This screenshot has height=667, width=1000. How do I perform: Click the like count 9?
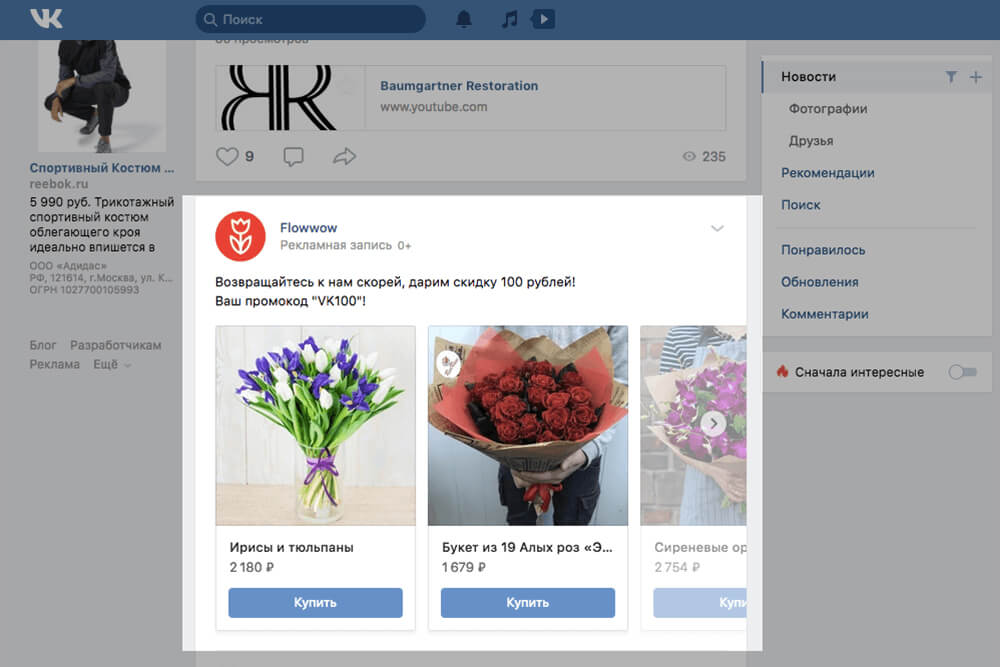[249, 156]
